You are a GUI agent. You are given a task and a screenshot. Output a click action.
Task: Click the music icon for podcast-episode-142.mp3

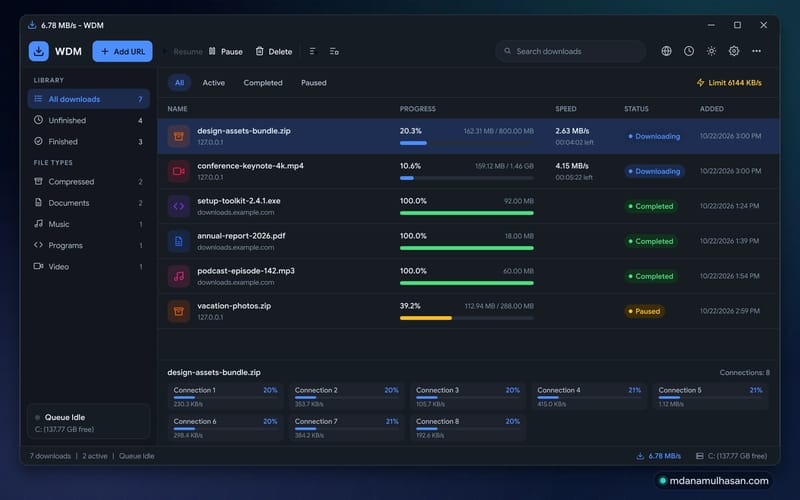[179, 276]
